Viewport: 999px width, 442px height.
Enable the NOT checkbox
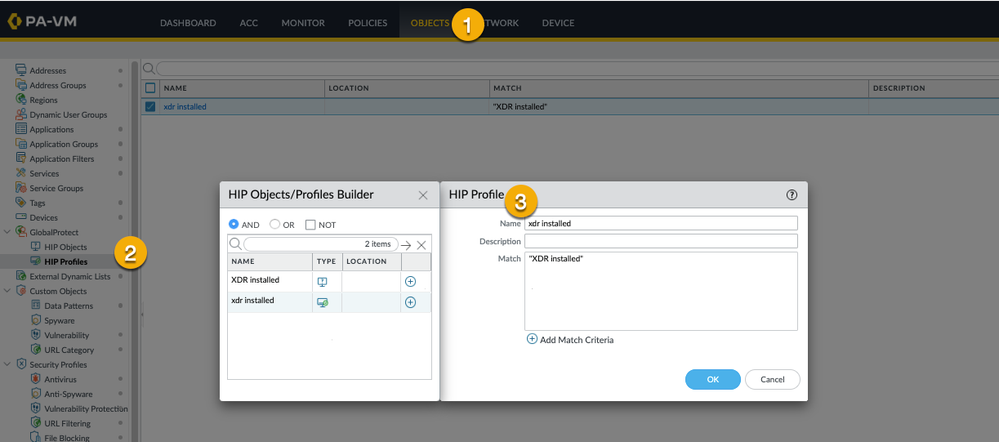pos(310,224)
